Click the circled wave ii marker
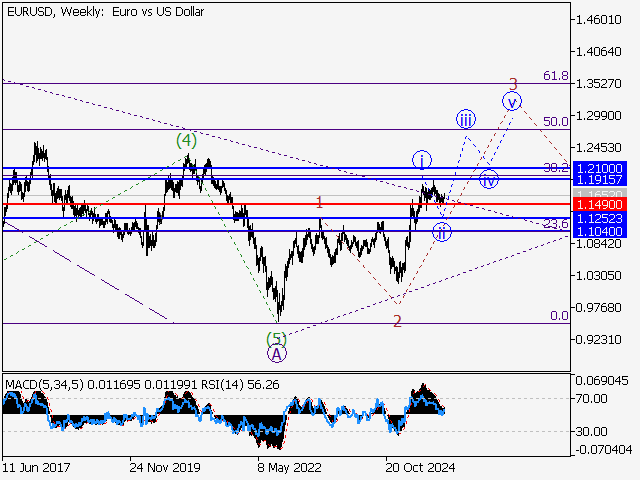Image resolution: width=640 pixels, height=480 pixels. [x=442, y=233]
